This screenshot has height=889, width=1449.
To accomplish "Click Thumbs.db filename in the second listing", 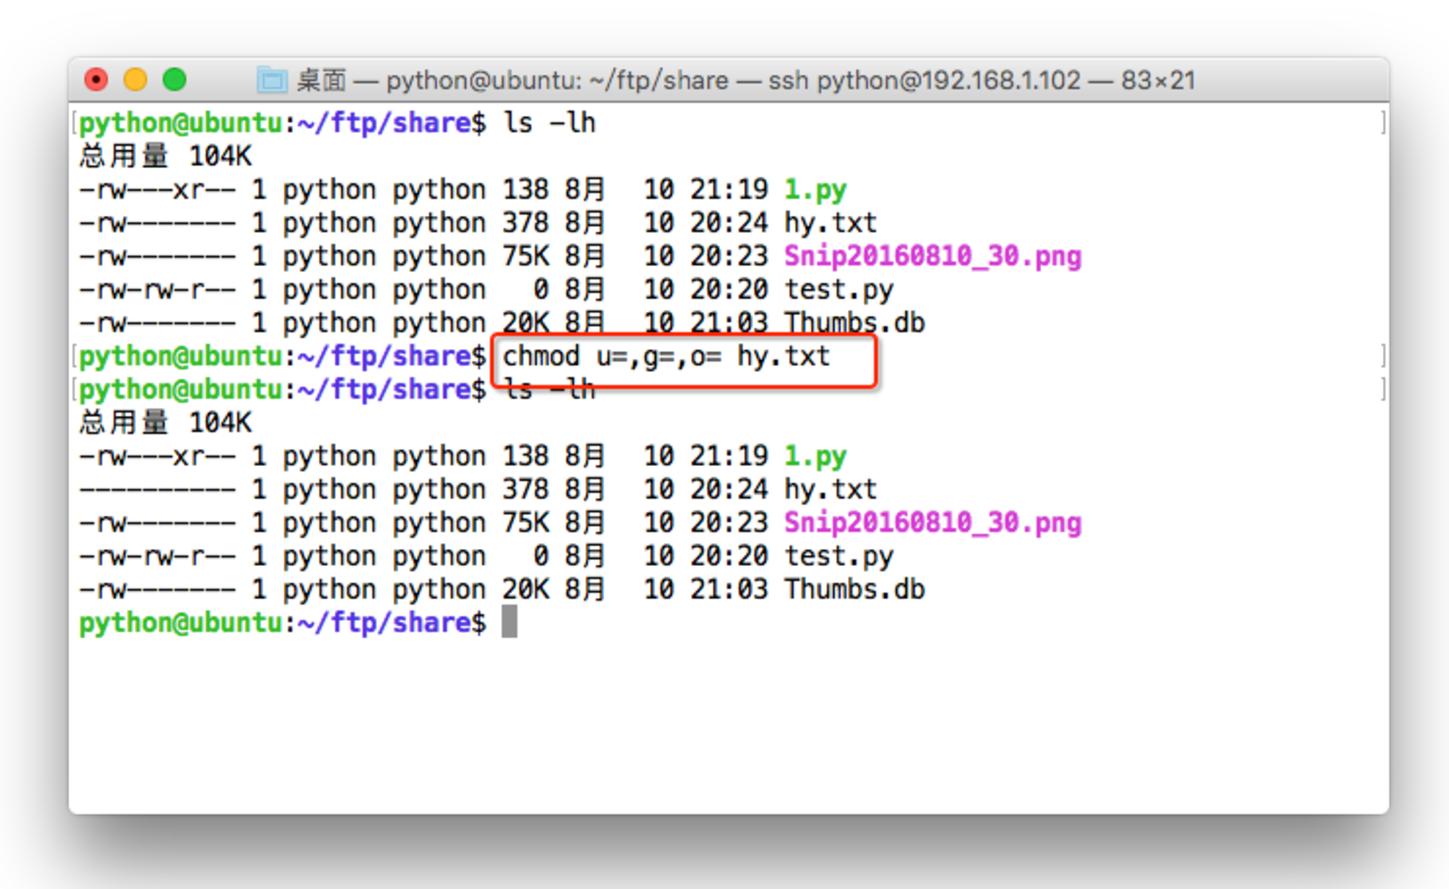I will [x=854, y=590].
